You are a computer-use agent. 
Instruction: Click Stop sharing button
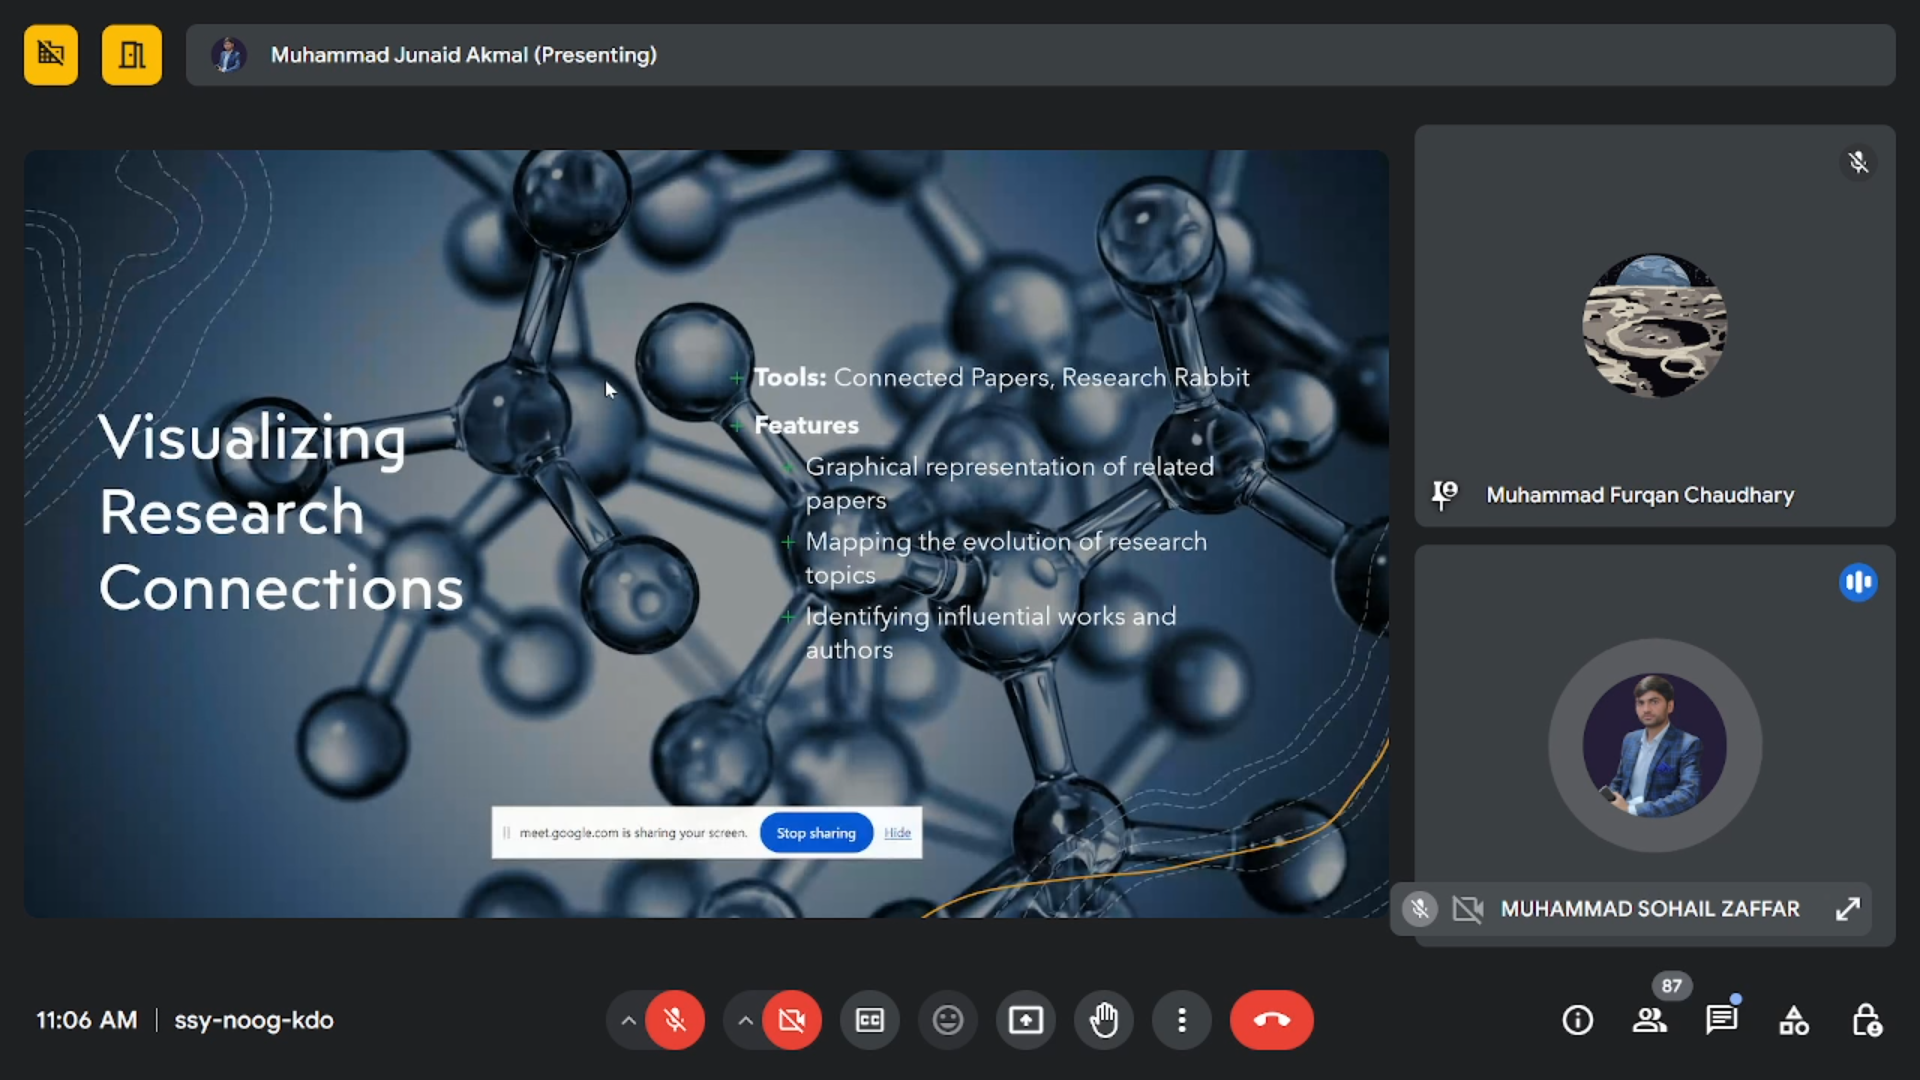(816, 833)
